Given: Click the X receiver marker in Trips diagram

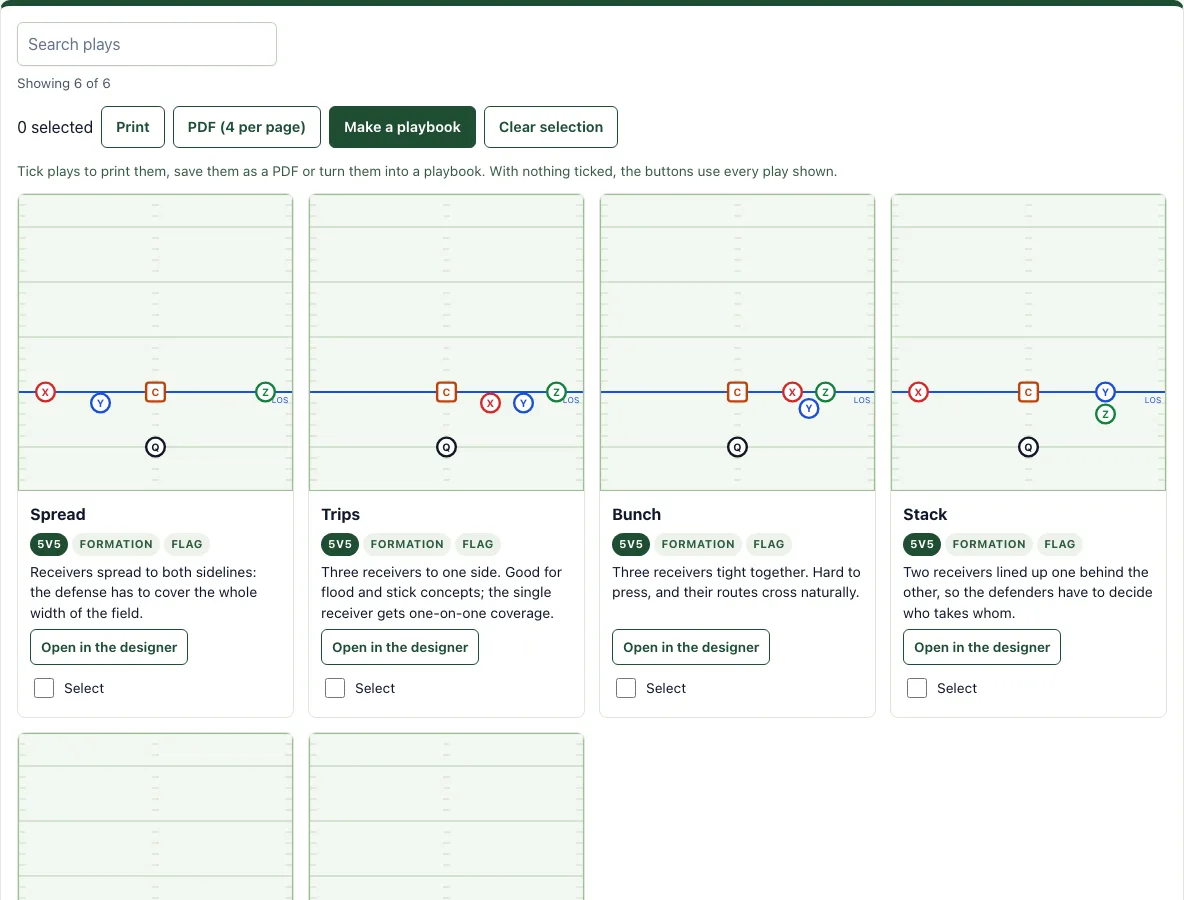Looking at the screenshot, I should pos(491,403).
